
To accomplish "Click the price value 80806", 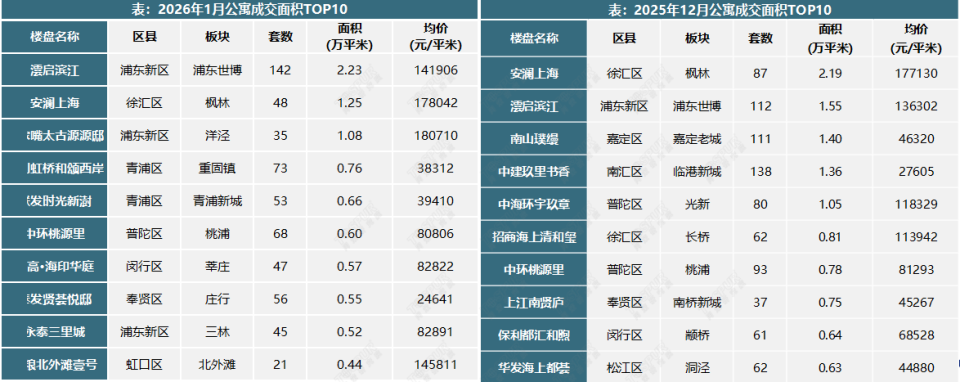I will 435,234.
